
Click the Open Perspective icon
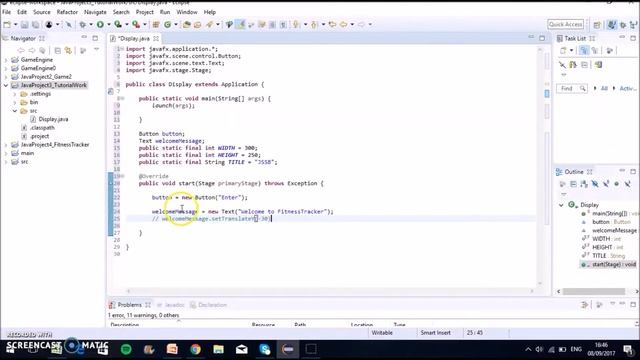(597, 25)
